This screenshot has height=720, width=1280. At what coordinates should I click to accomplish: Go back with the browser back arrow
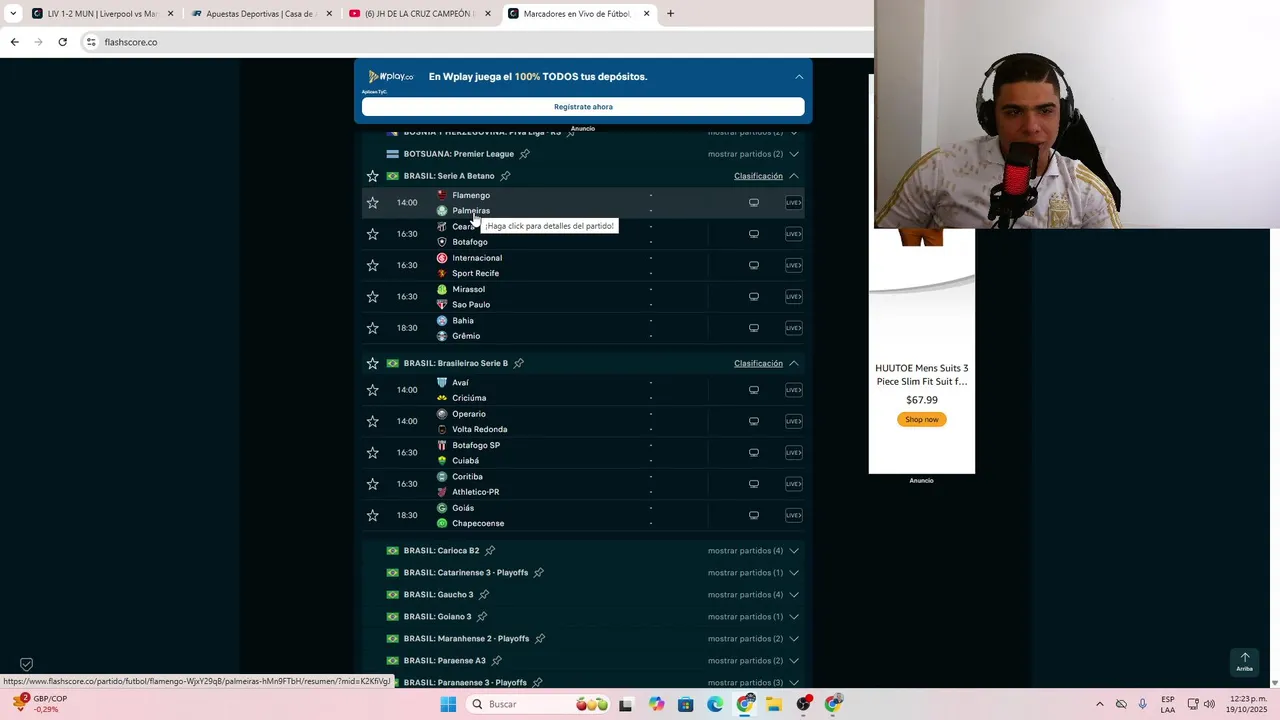(x=14, y=42)
